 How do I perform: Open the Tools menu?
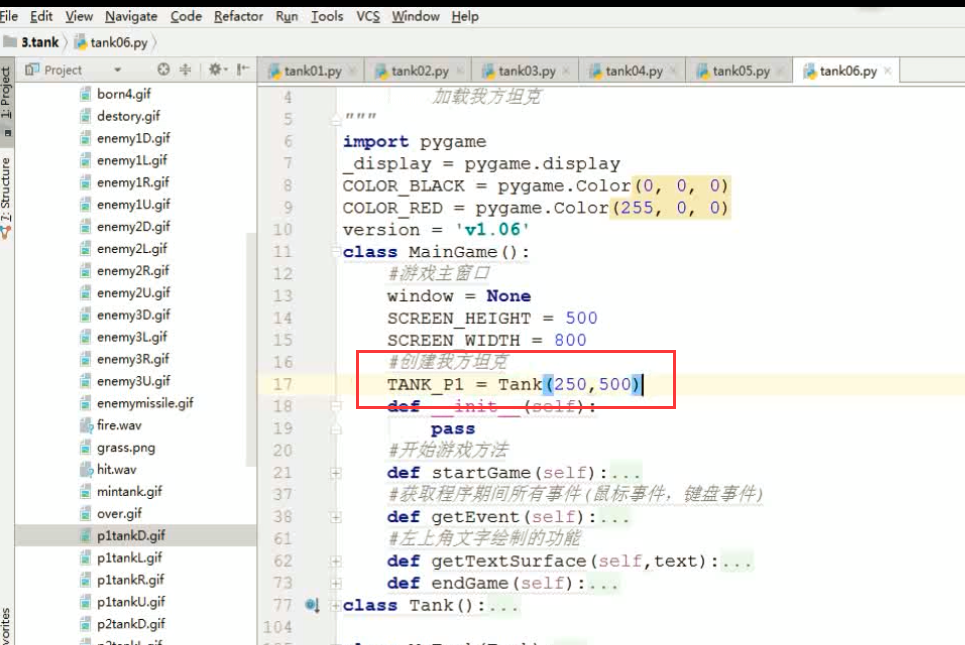[327, 17]
